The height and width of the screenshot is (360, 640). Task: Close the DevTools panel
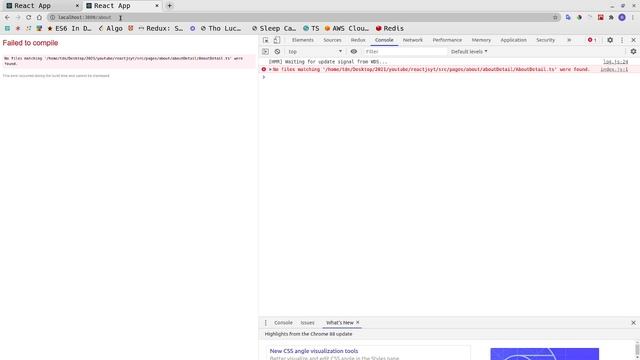(x=633, y=40)
